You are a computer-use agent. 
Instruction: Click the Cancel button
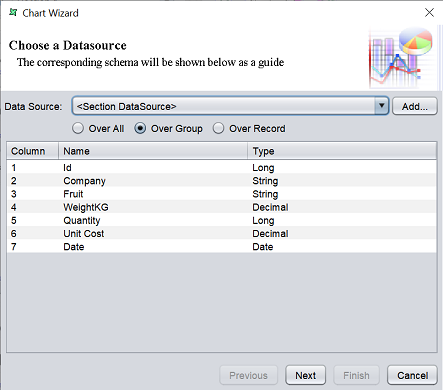pos(412,375)
